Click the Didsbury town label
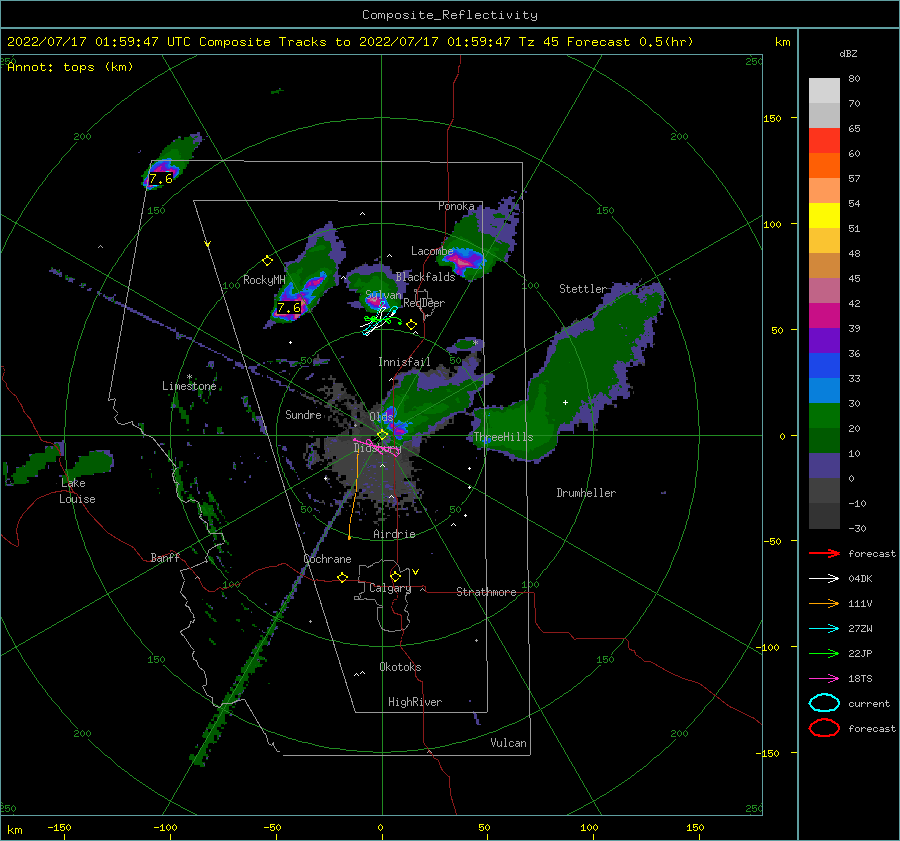The height and width of the screenshot is (841, 900). point(377,448)
